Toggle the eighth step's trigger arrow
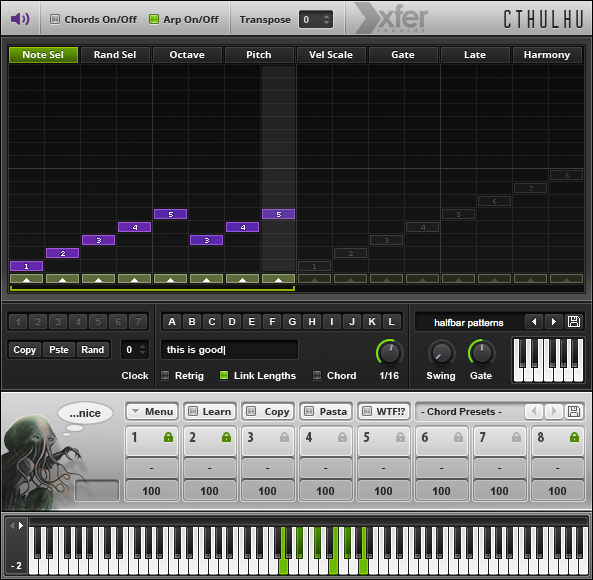Image resolution: width=593 pixels, height=580 pixels. 278,279
